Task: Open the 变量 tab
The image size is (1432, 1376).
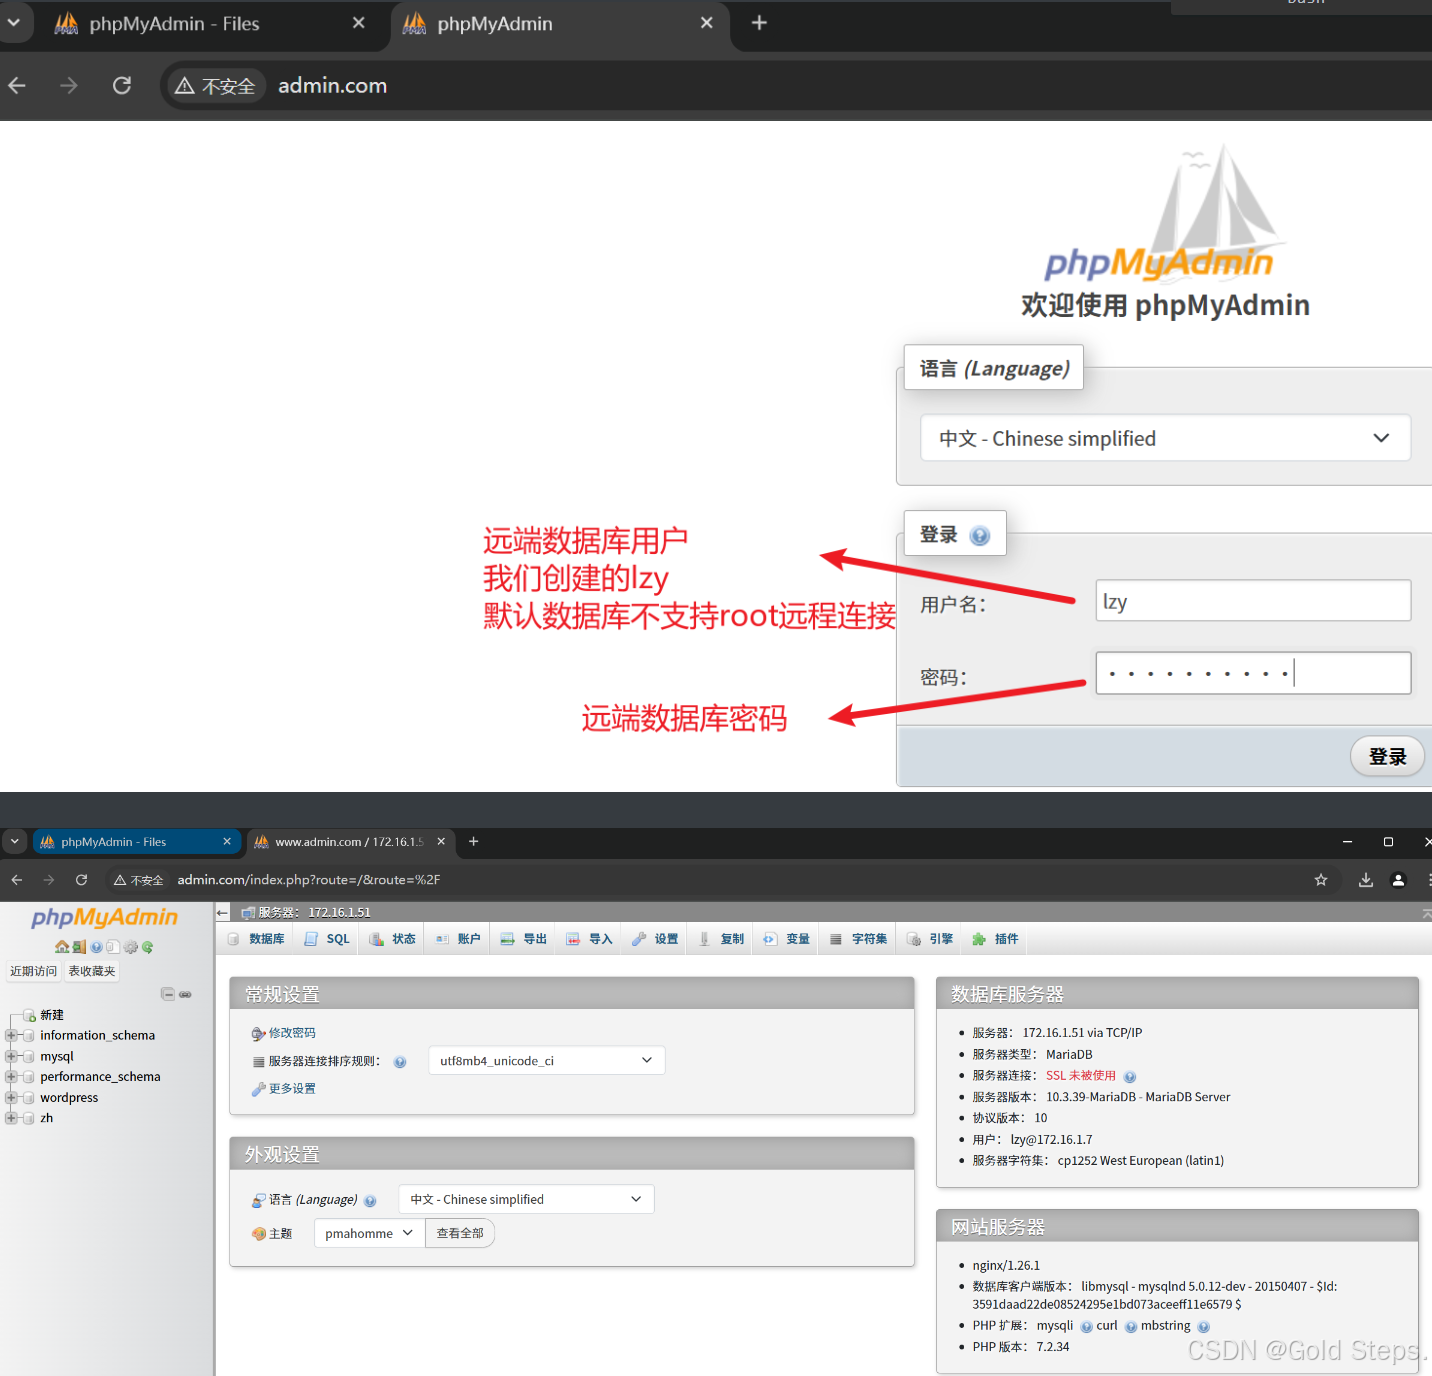Action: click(x=787, y=939)
